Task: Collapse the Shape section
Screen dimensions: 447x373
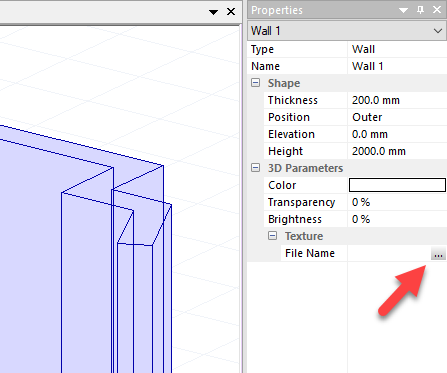Action: click(x=255, y=83)
